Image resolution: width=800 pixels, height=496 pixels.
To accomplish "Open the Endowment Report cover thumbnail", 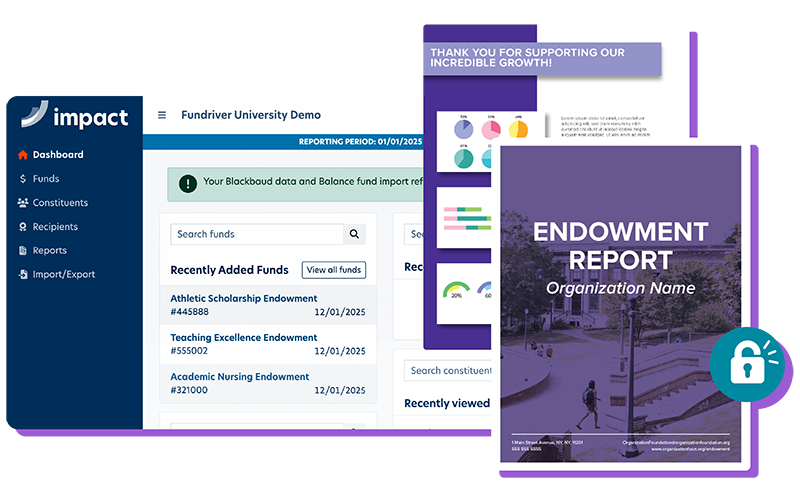I will [x=620, y=300].
